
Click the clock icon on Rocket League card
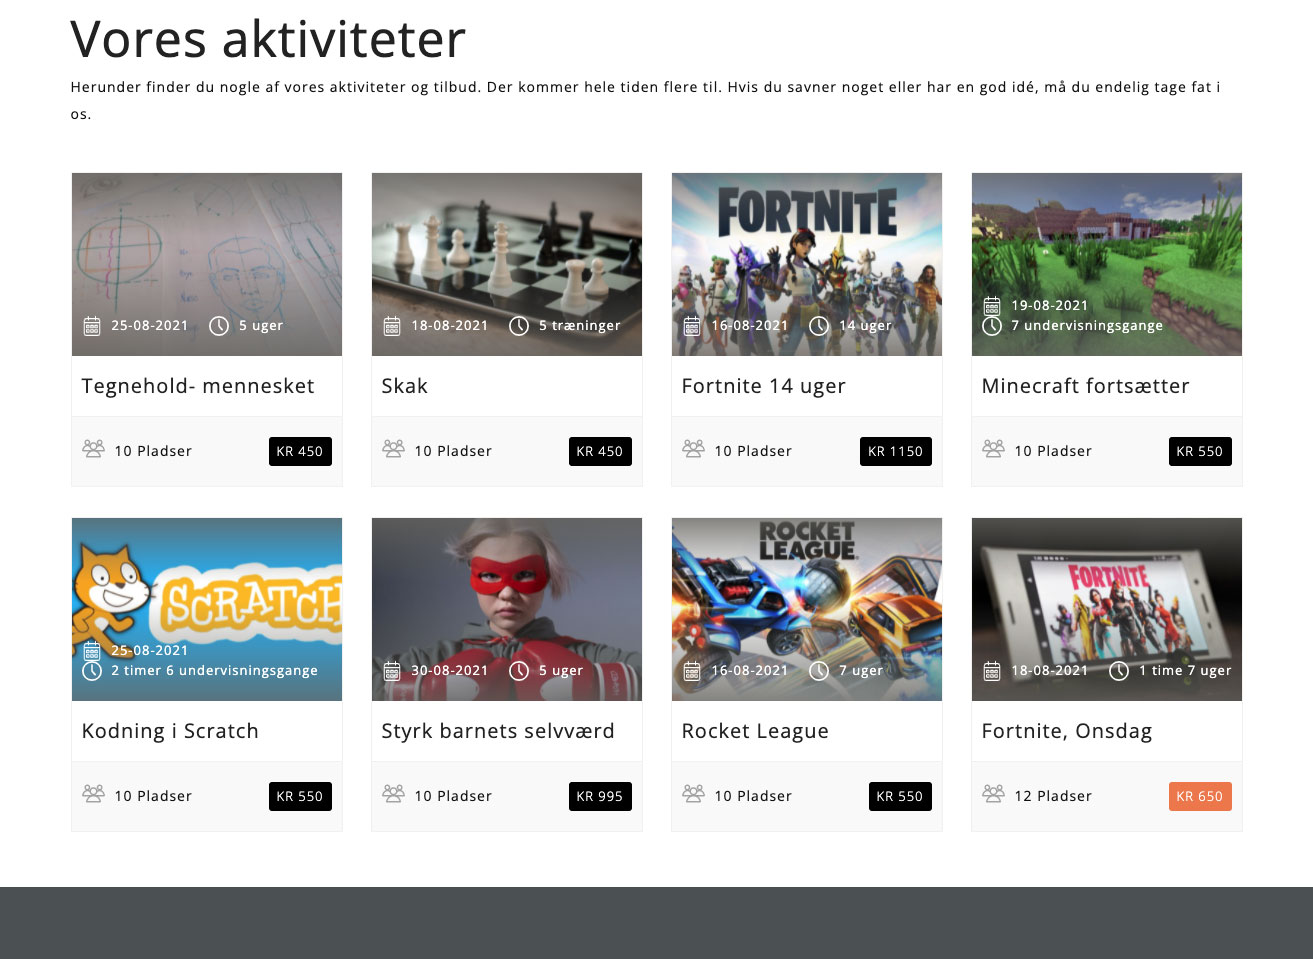point(819,671)
